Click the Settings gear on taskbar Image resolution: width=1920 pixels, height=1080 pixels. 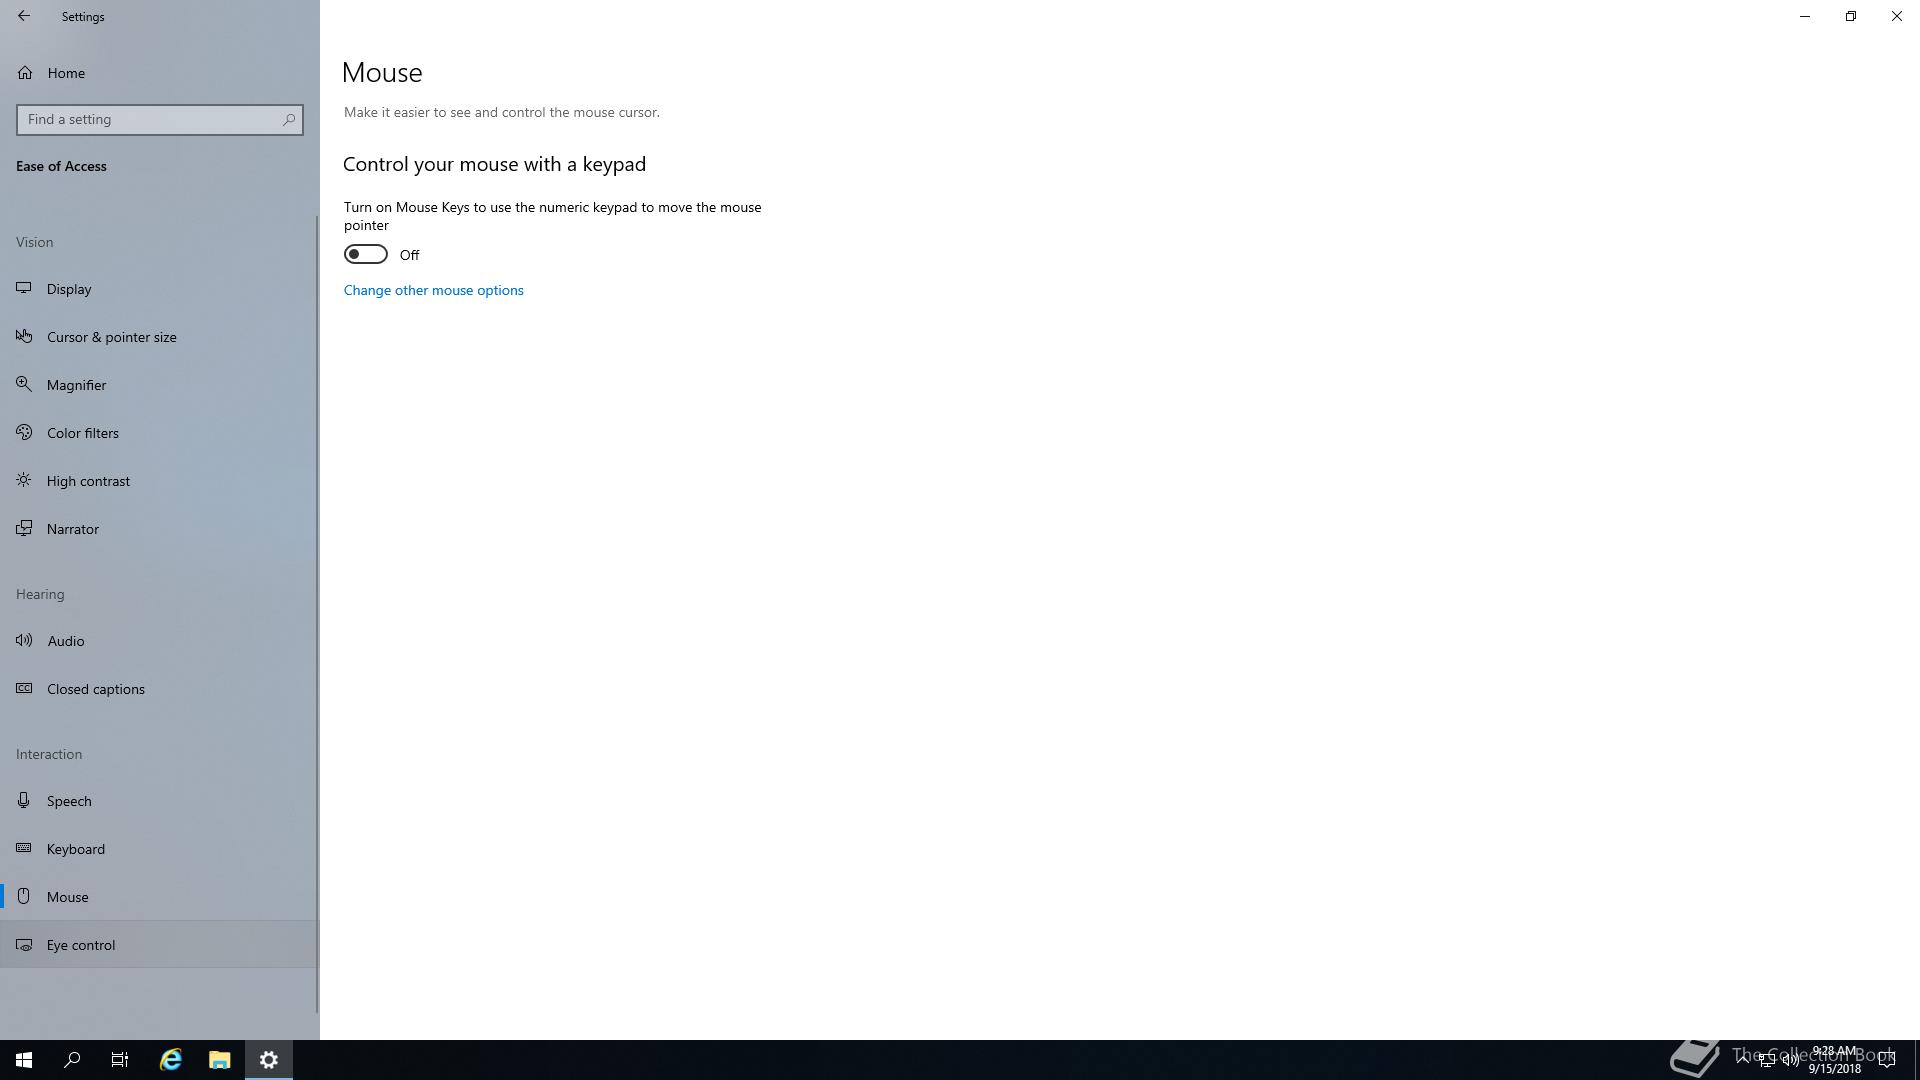point(269,1060)
